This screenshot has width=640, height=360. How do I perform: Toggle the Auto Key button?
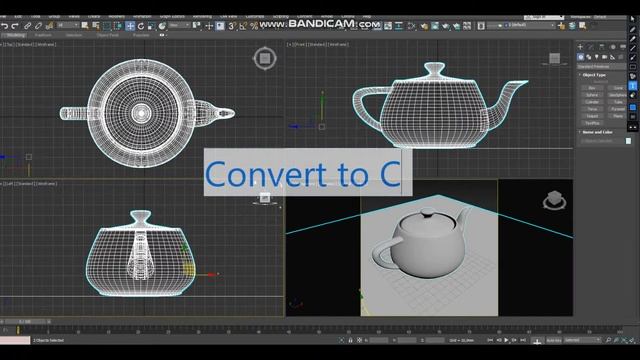(553, 340)
